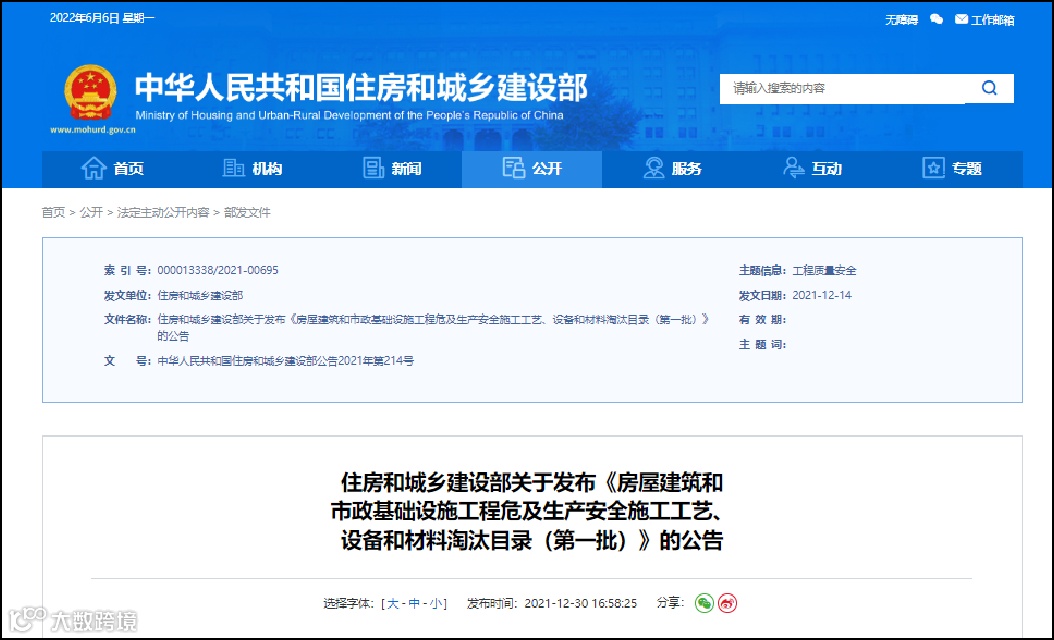Click the article headline text
The width and height of the screenshot is (1054, 640).
[528, 512]
